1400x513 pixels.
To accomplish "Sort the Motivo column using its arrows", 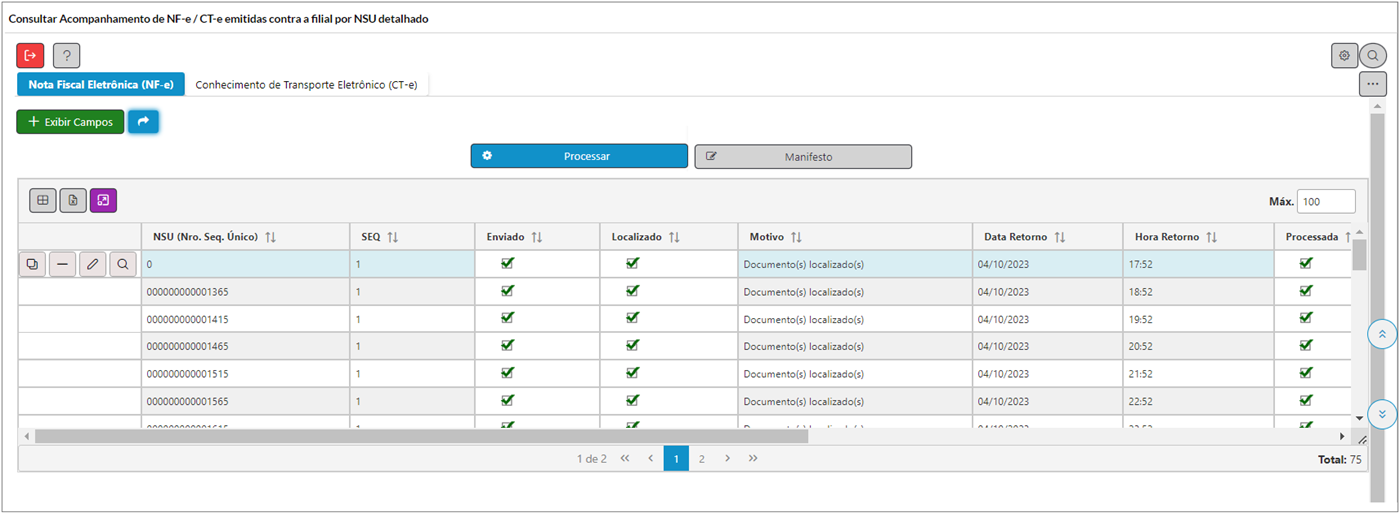I will point(796,237).
